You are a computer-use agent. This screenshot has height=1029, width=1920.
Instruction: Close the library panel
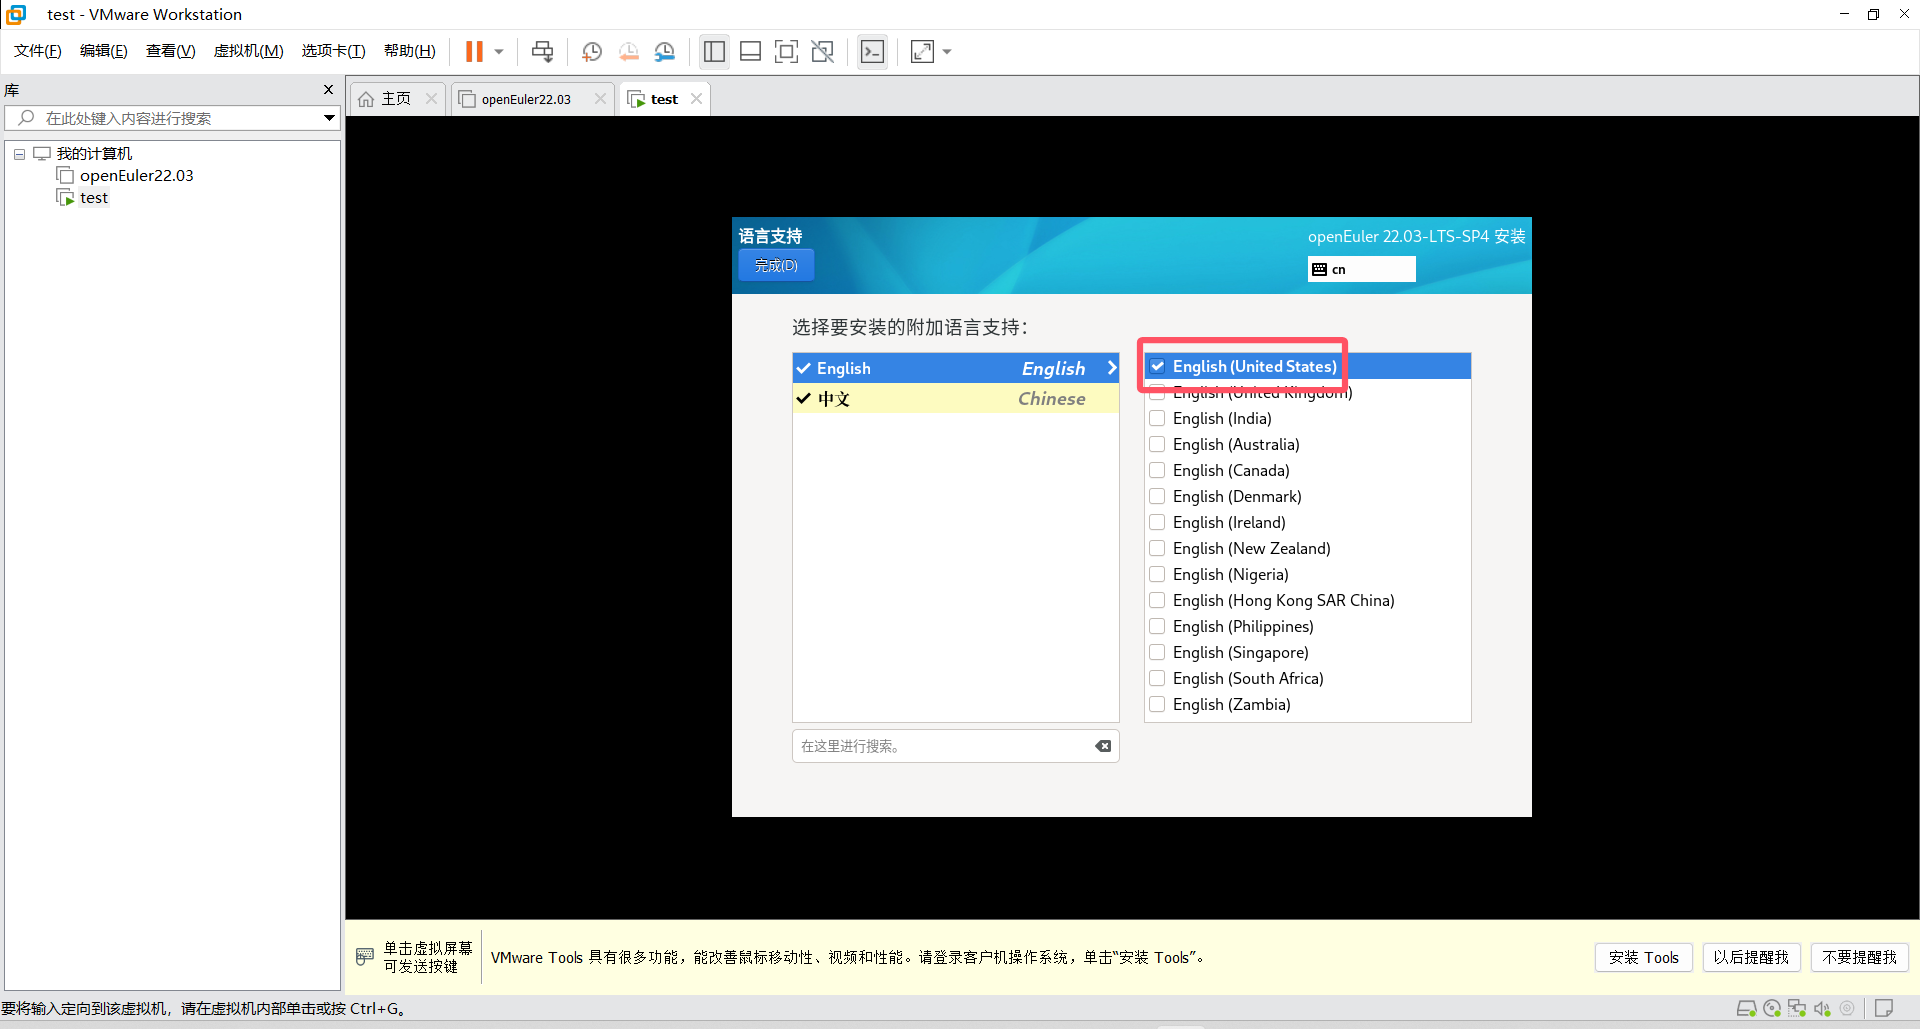coord(328,90)
